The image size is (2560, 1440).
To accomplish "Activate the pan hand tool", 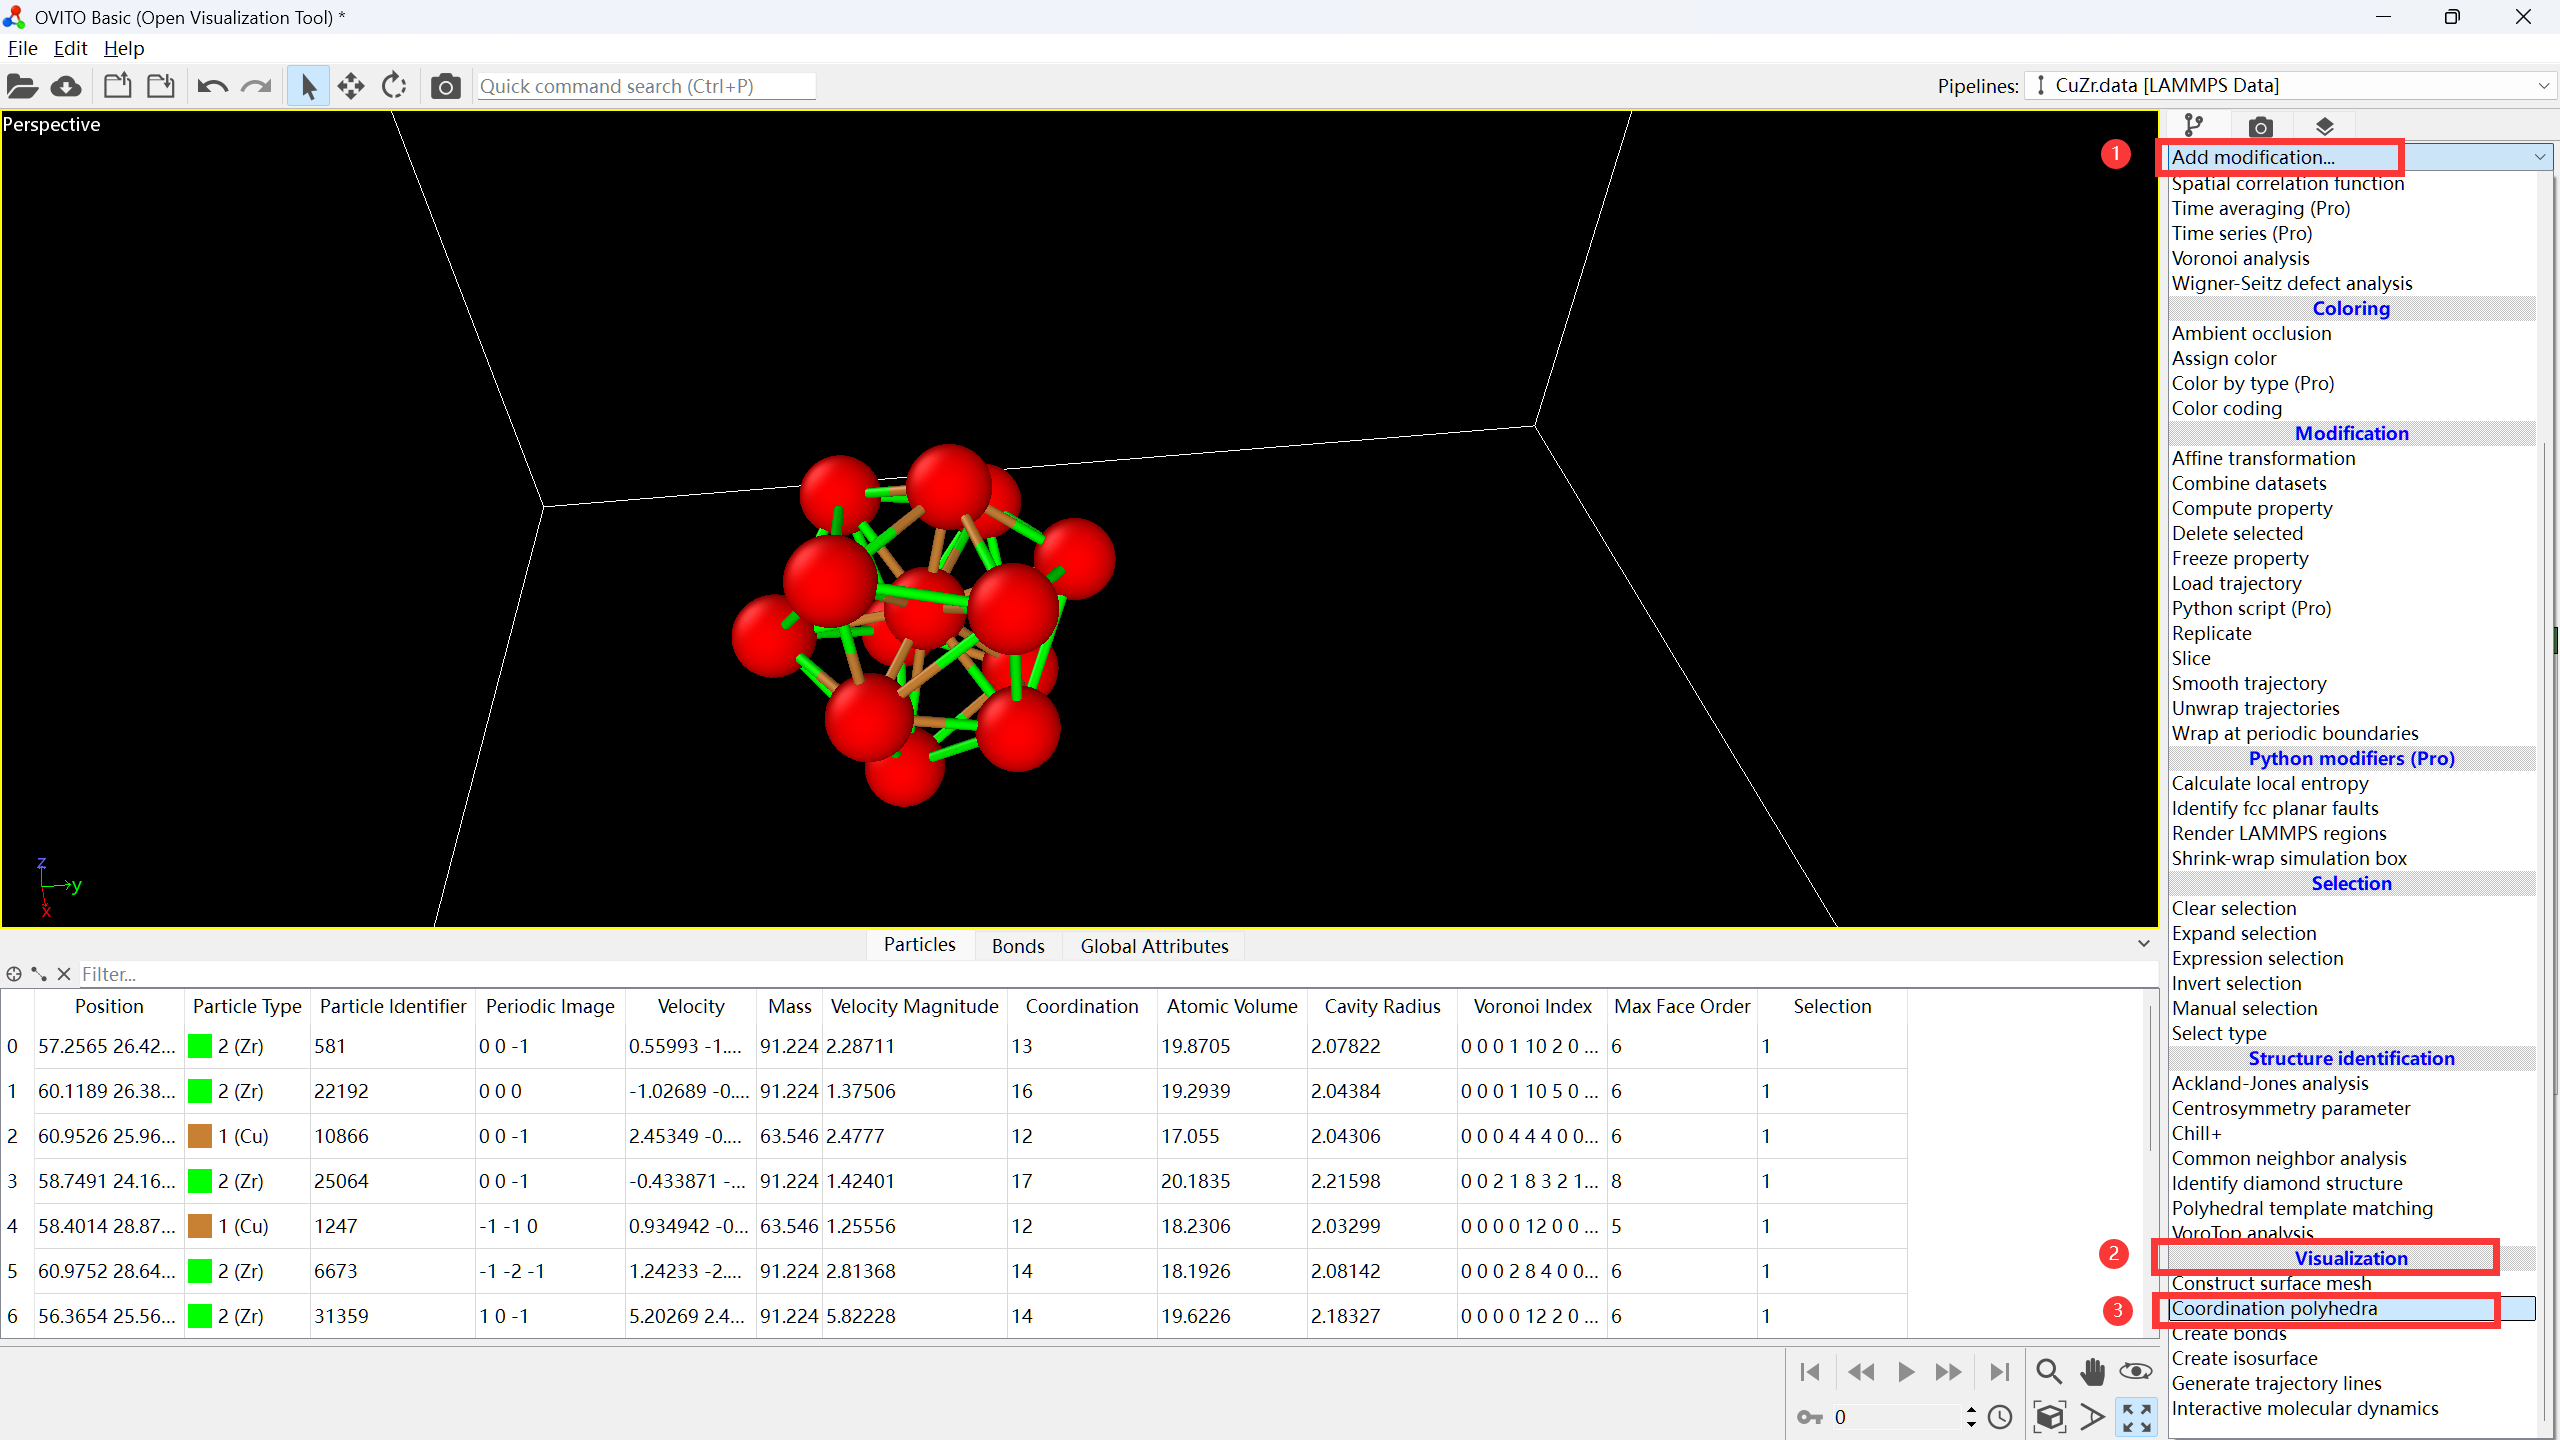I will click(x=2092, y=1371).
